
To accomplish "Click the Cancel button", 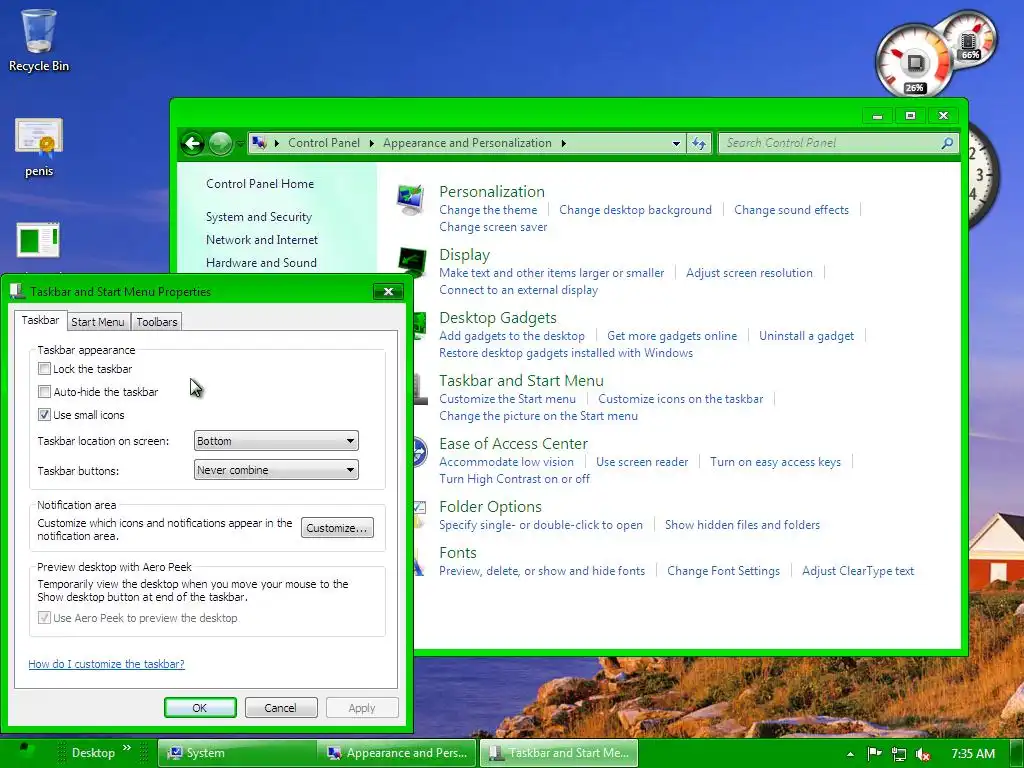I will click(x=280, y=707).
